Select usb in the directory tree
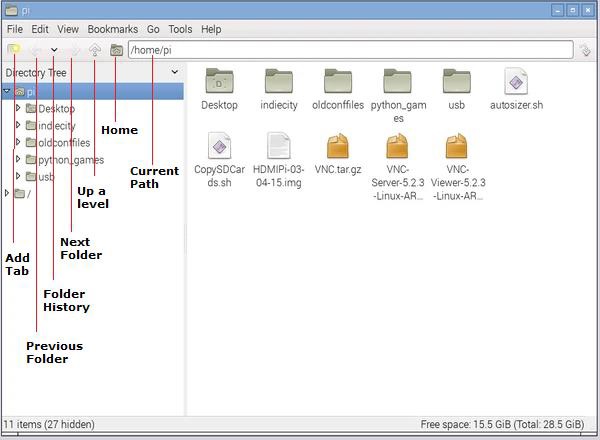600x440 pixels. pyautogui.click(x=46, y=177)
